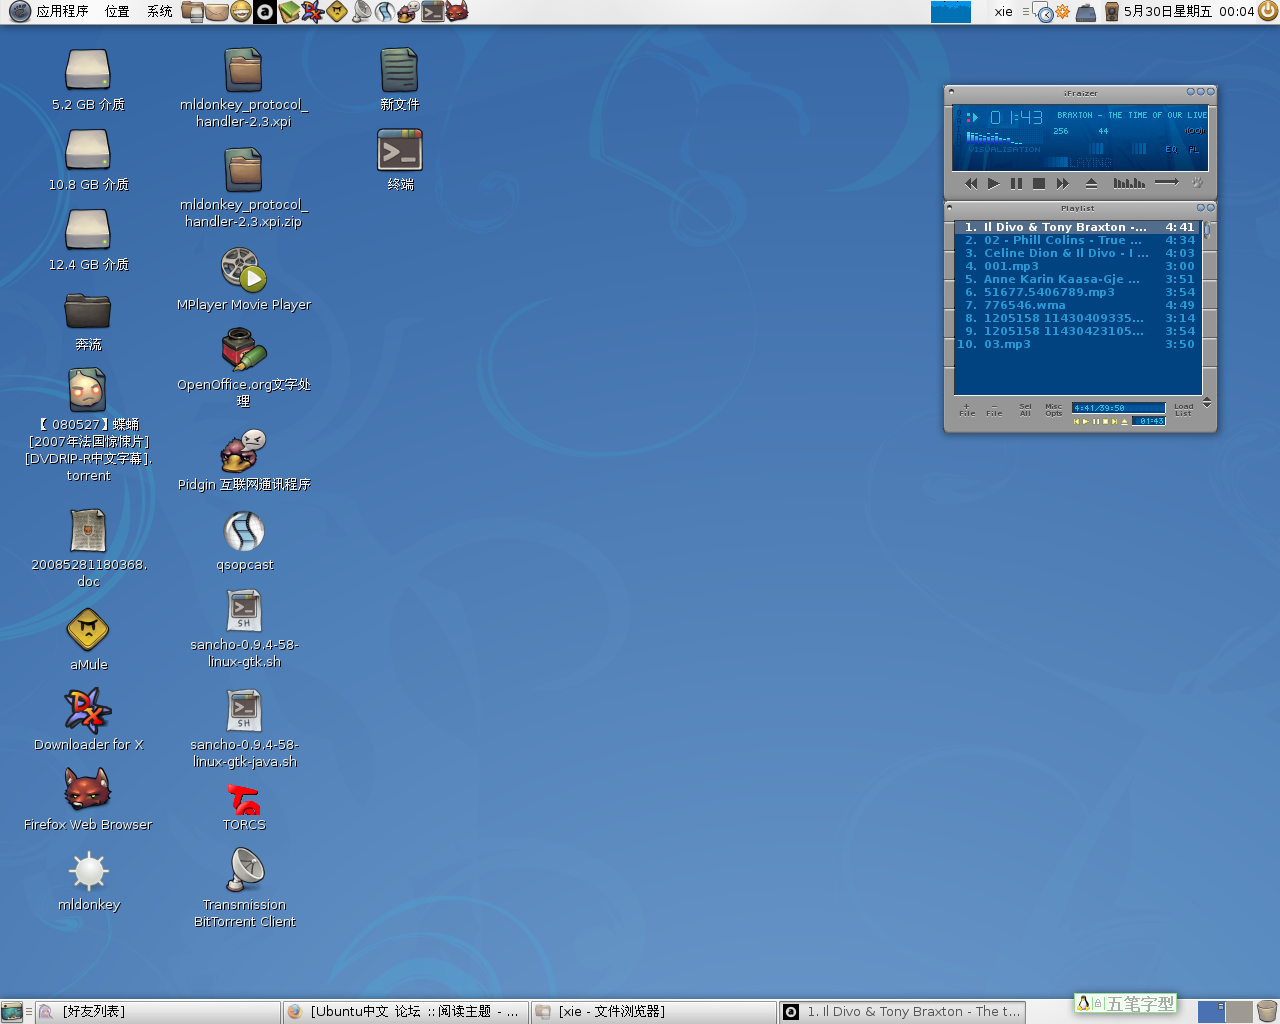Open the system monitor graph applet
This screenshot has height=1024, width=1280.
(x=950, y=12)
